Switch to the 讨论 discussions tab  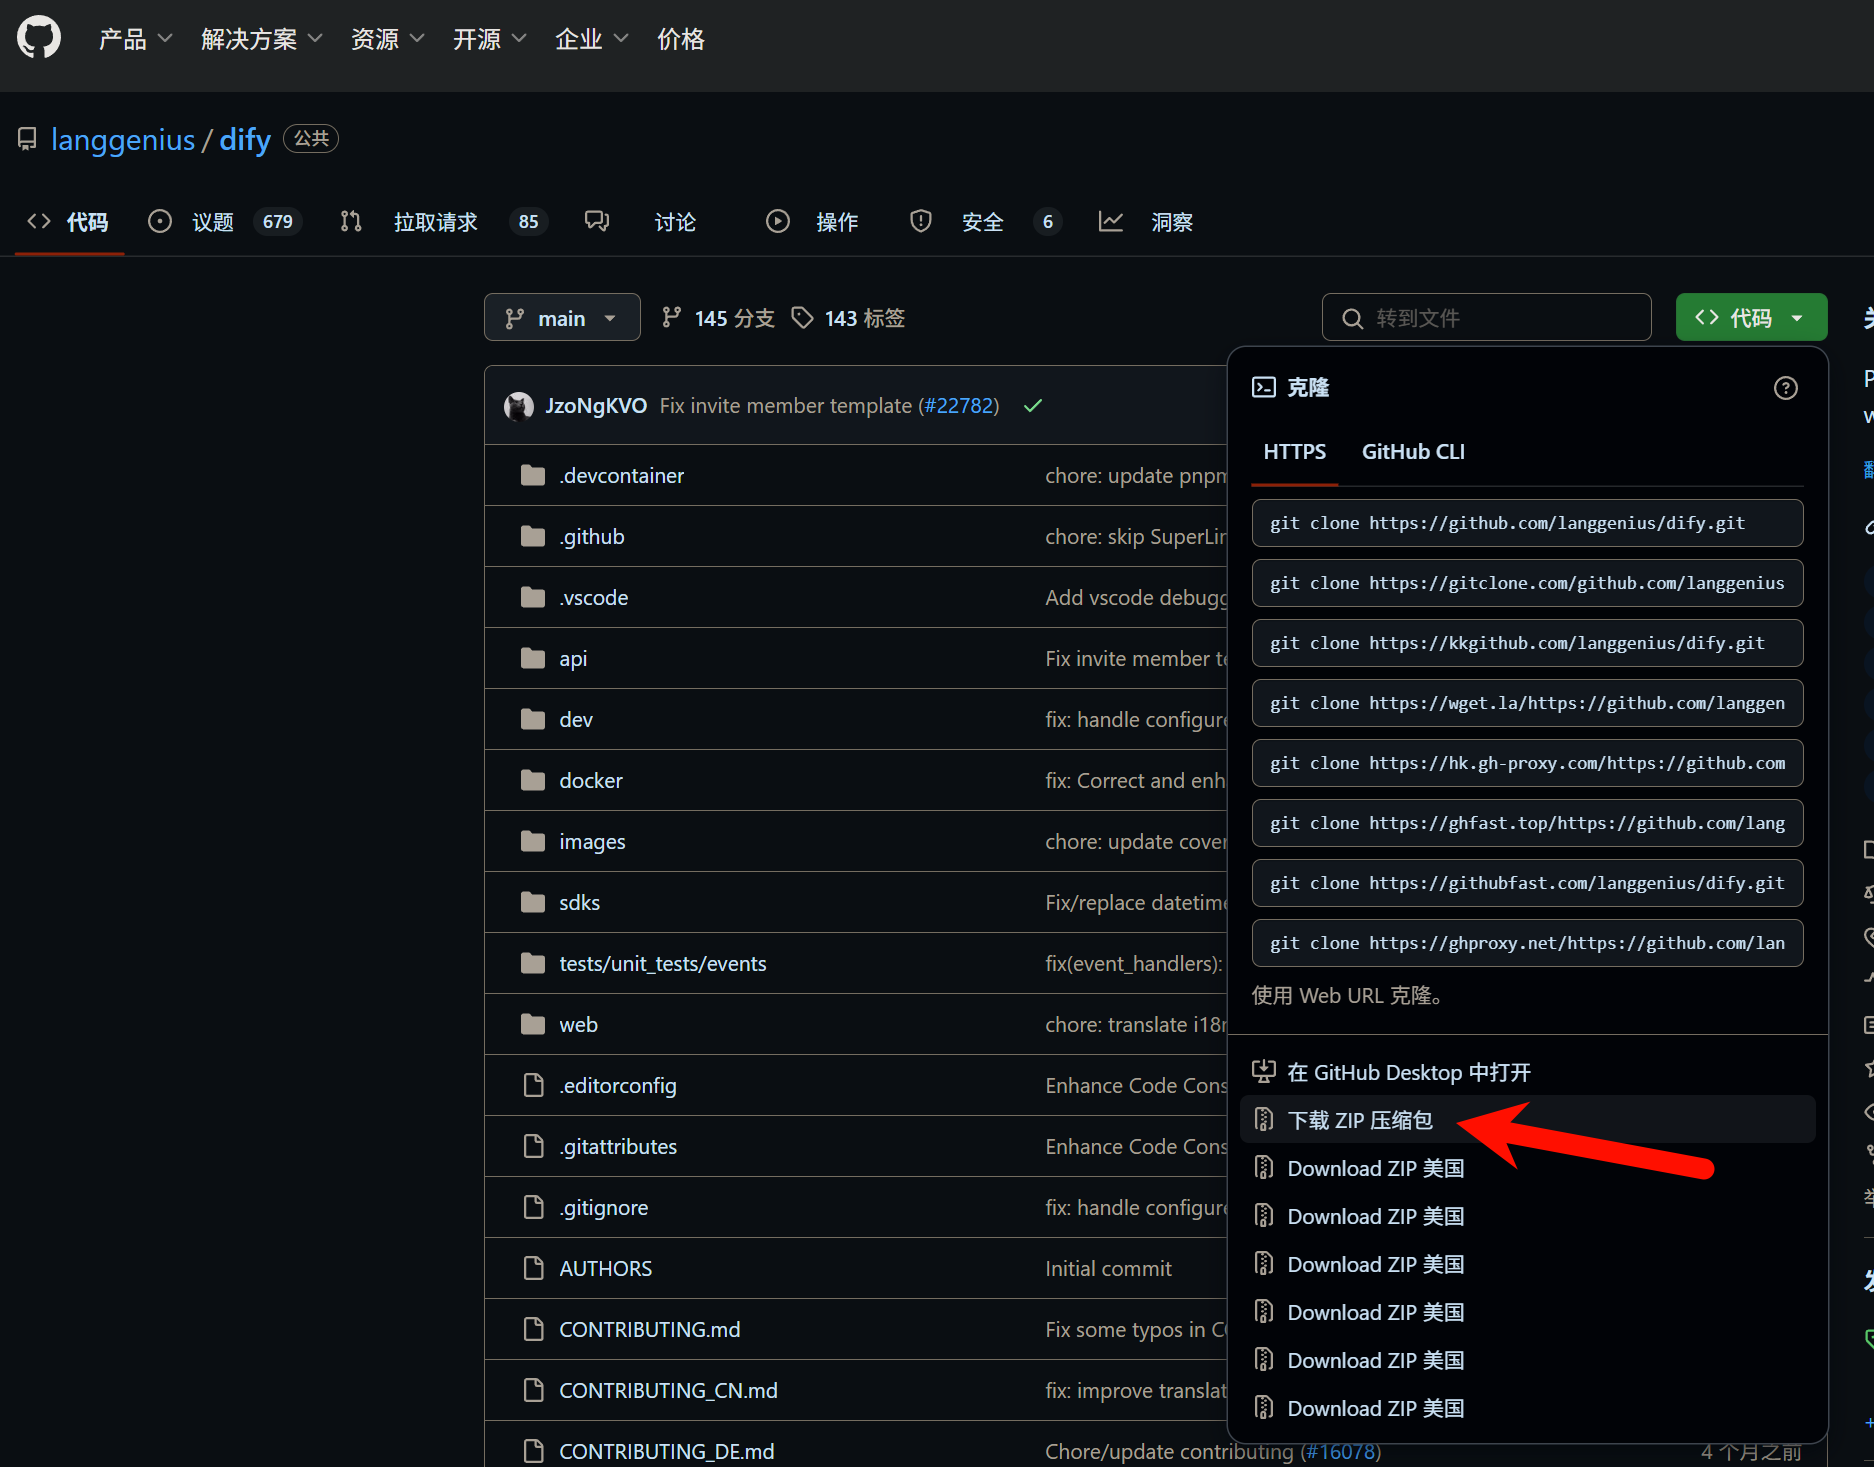tap(641, 222)
